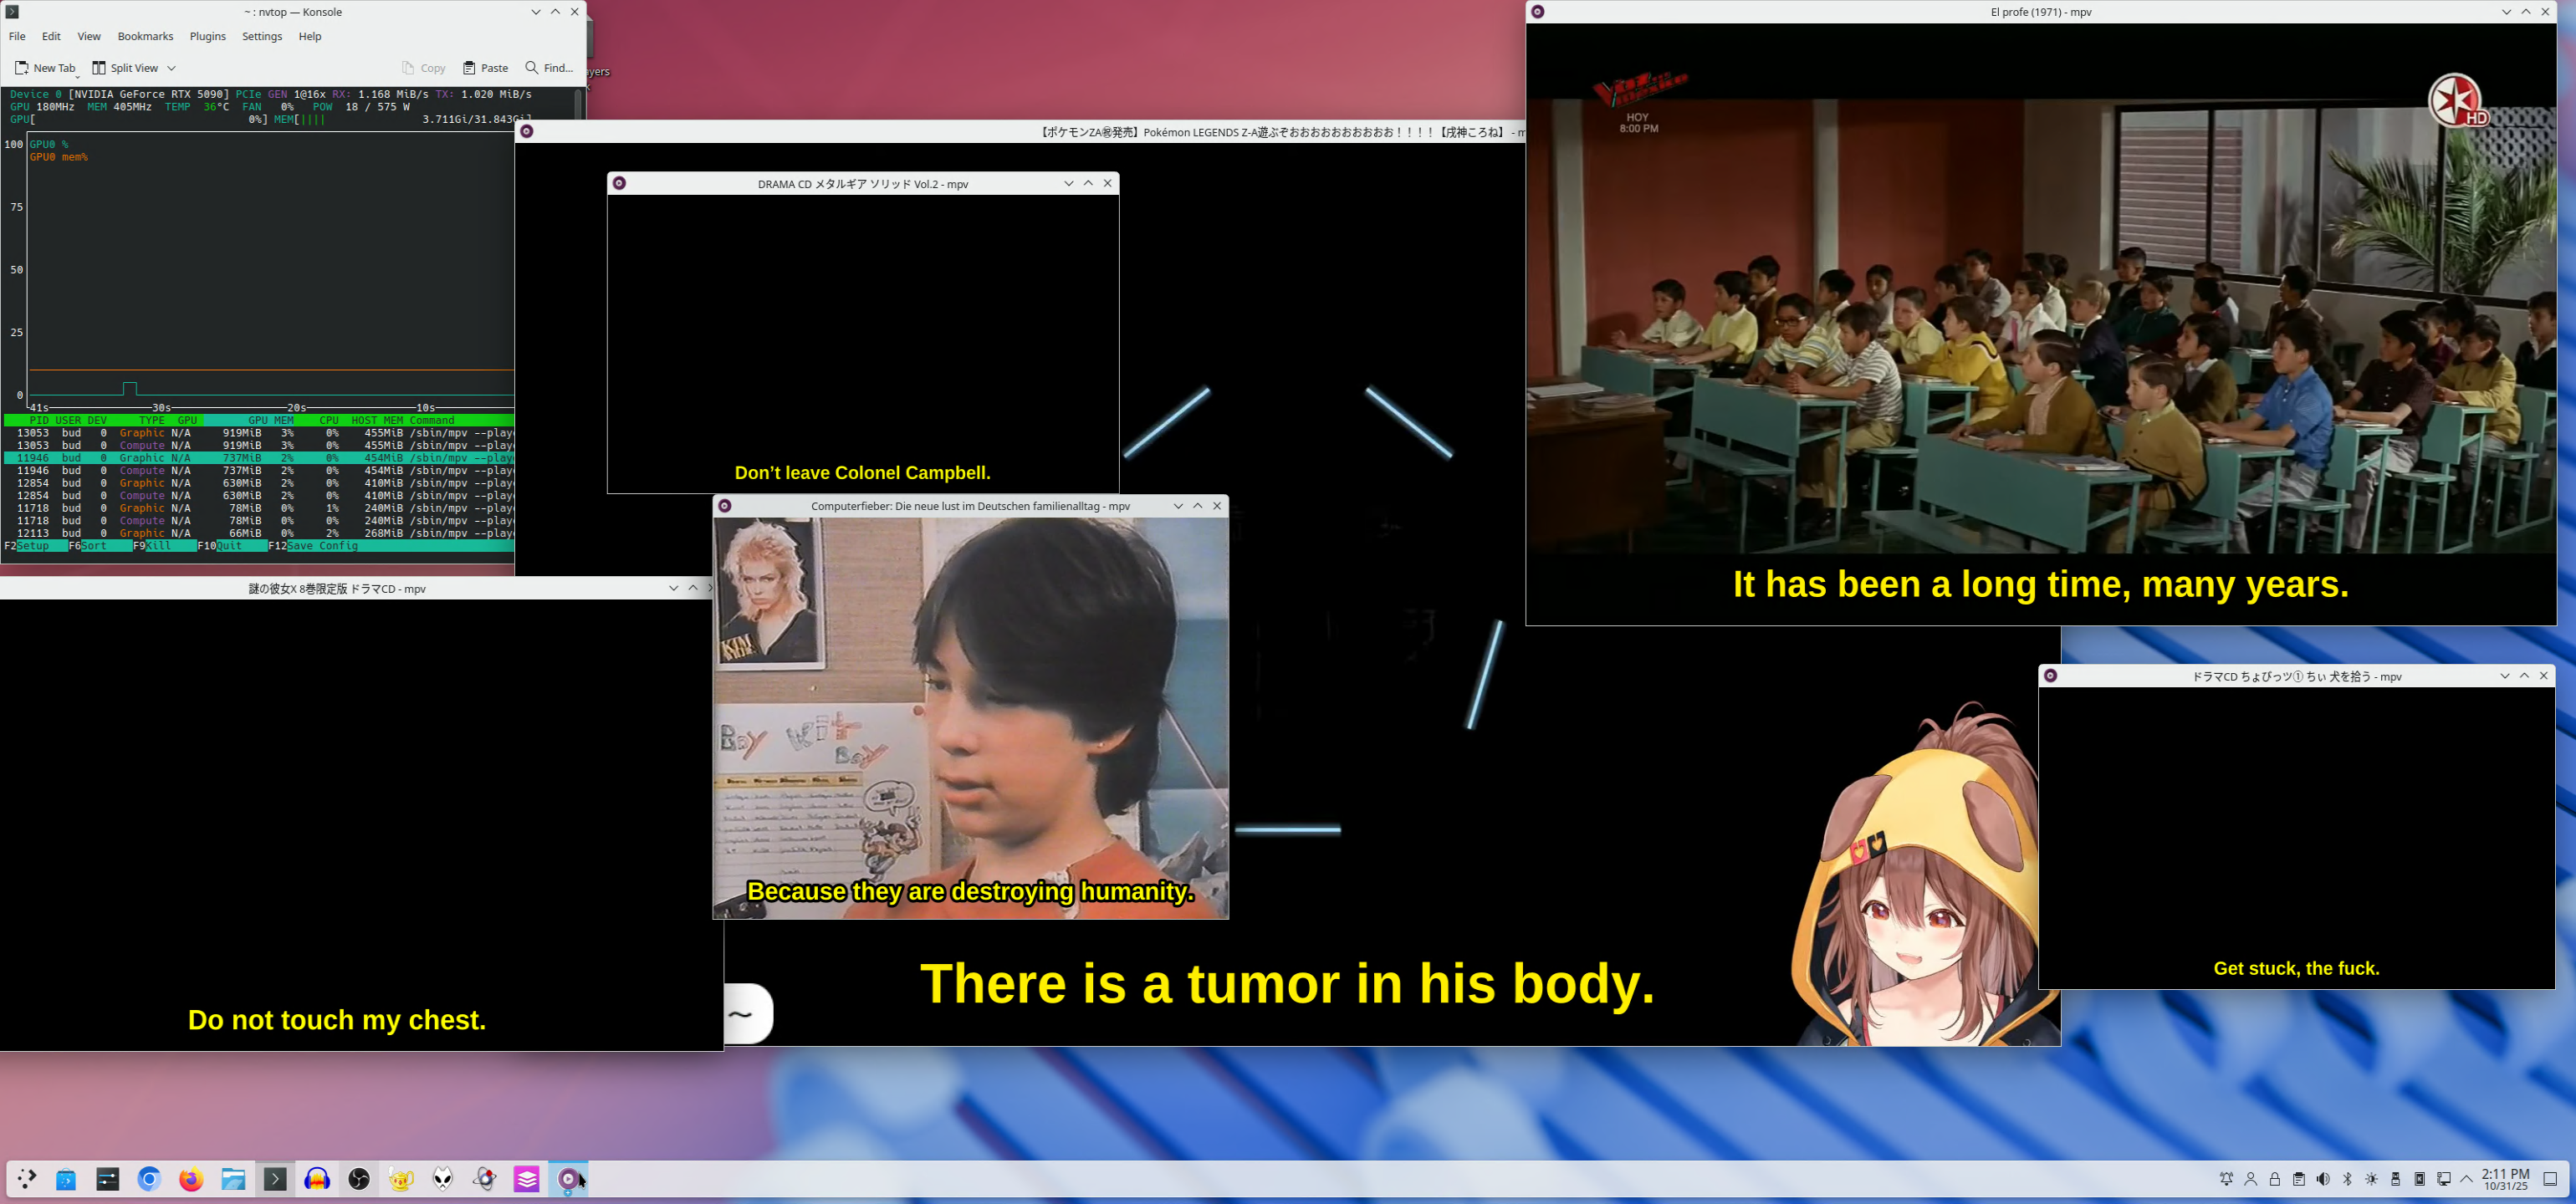
Task: Launch Audacity from the taskbar
Action: [x=317, y=1179]
